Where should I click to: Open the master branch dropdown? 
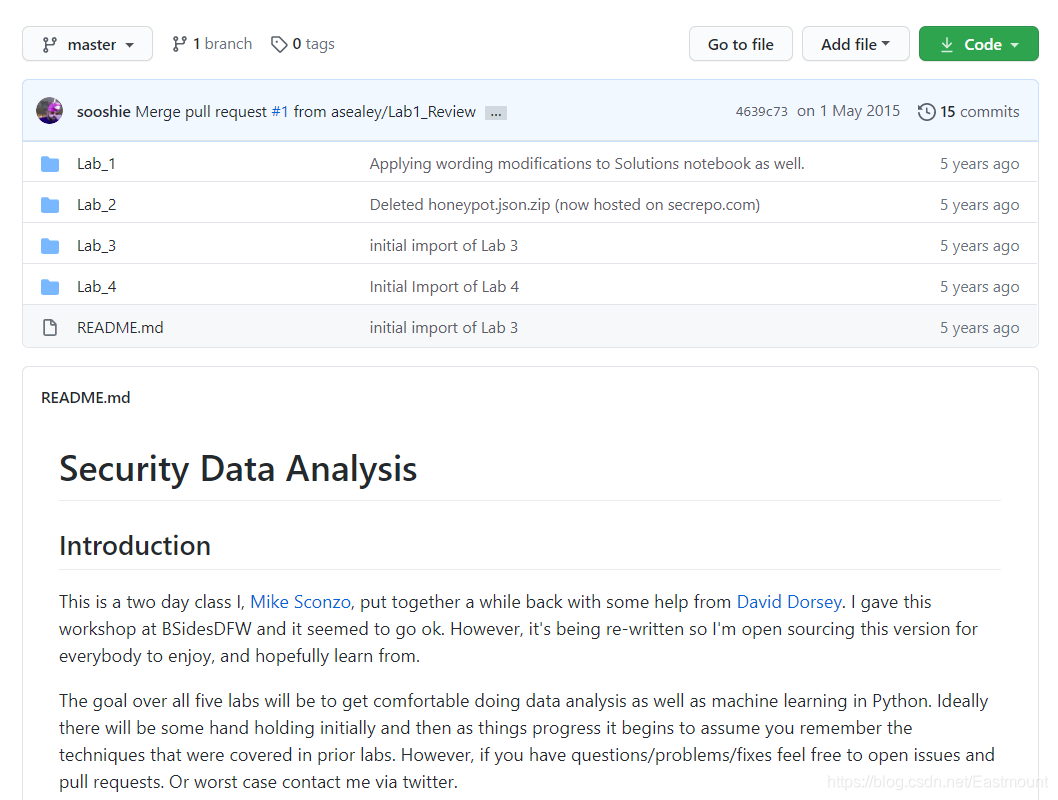tap(88, 44)
